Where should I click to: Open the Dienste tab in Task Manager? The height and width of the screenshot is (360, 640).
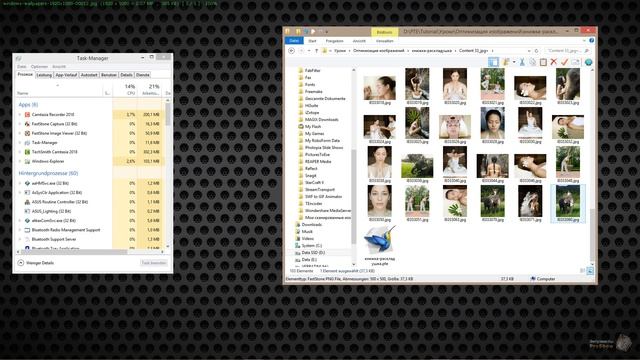tap(142, 75)
